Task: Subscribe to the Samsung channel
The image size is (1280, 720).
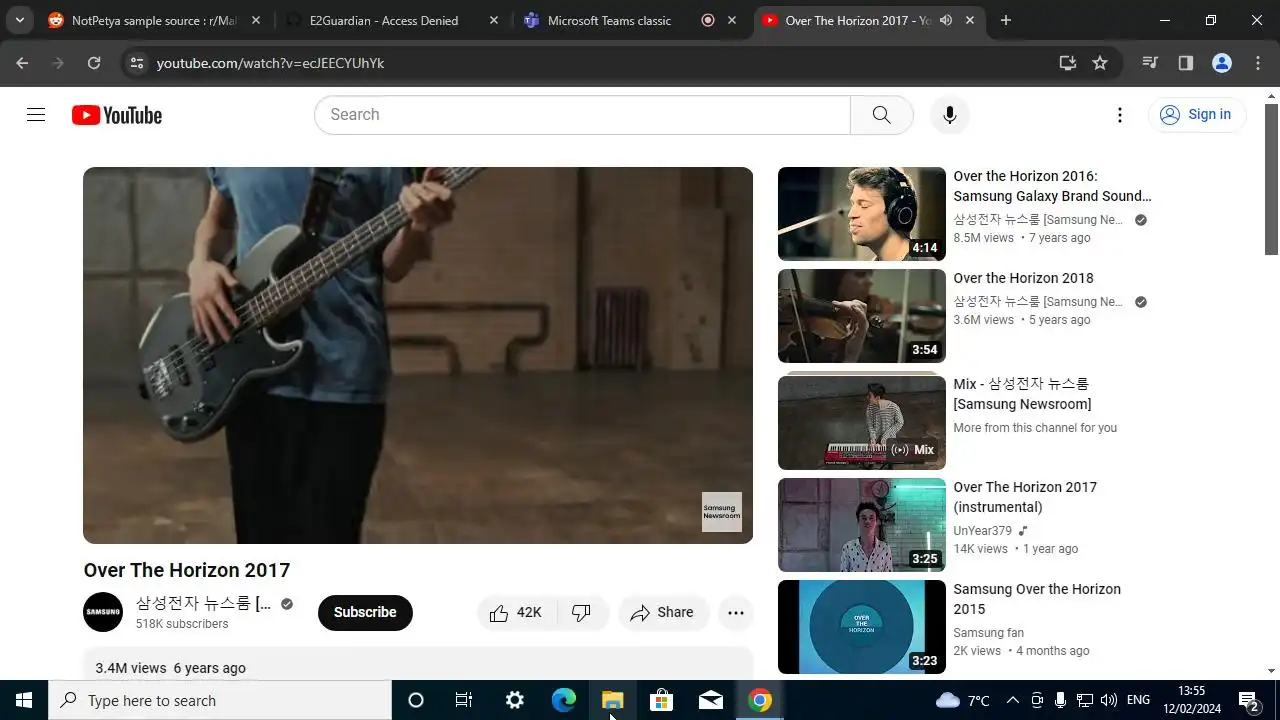Action: pos(365,613)
